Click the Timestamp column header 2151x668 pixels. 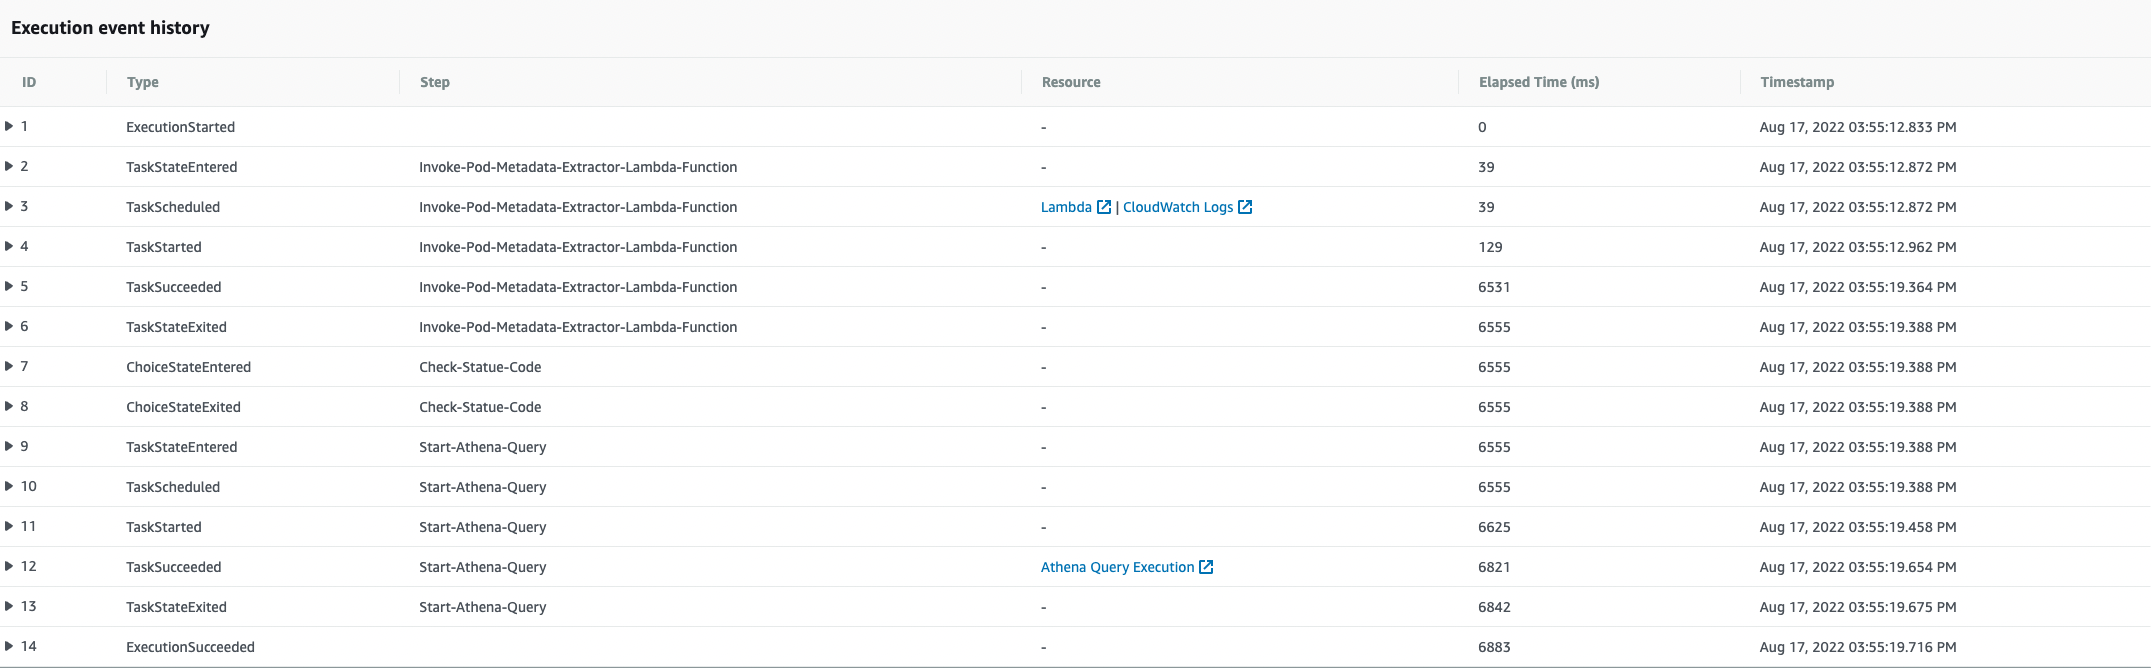pos(1797,82)
